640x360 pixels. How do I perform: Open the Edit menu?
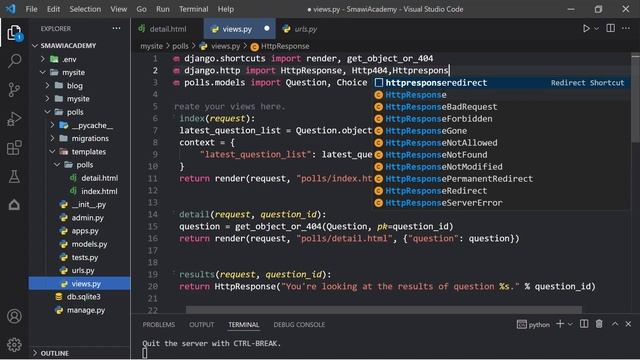tap(53, 9)
